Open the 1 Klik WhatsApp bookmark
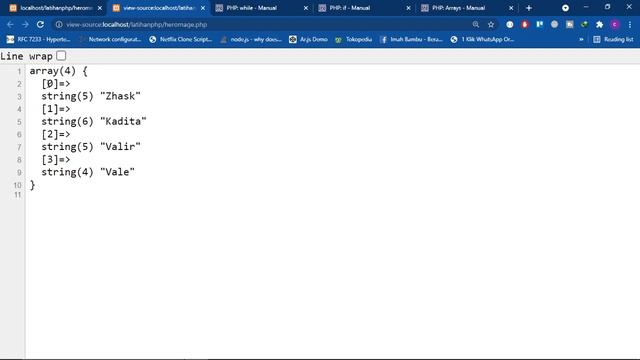Image resolution: width=640 pixels, height=360 pixels. (x=482, y=39)
